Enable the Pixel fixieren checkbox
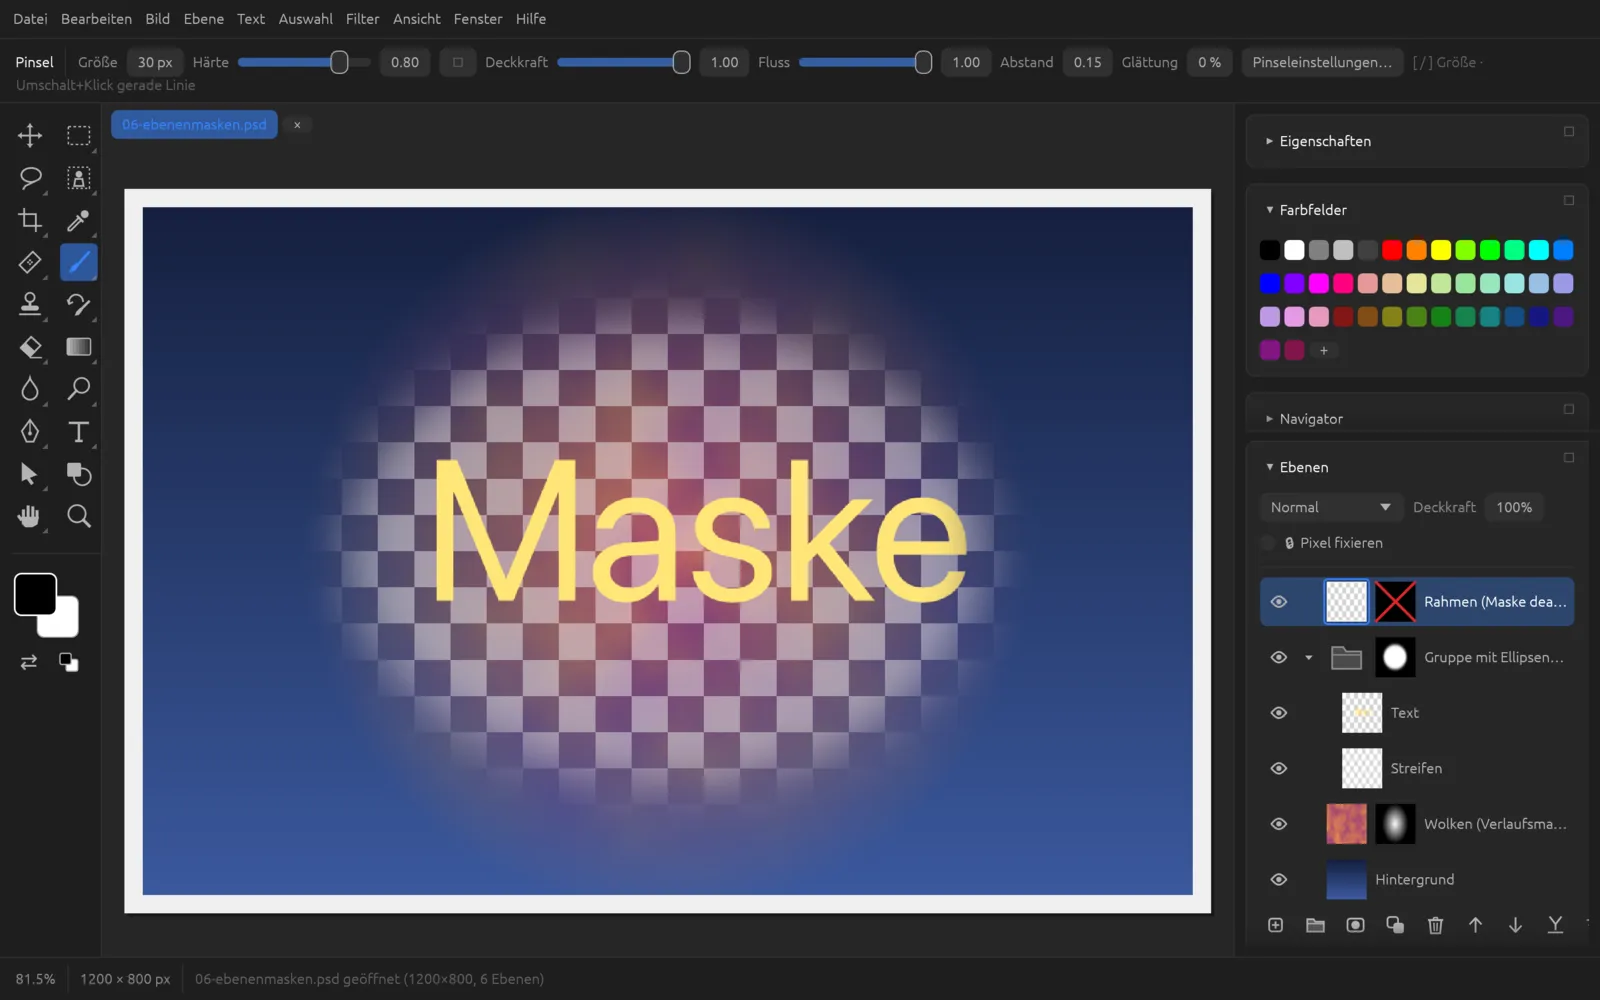Image resolution: width=1600 pixels, height=1000 pixels. pyautogui.click(x=1268, y=543)
